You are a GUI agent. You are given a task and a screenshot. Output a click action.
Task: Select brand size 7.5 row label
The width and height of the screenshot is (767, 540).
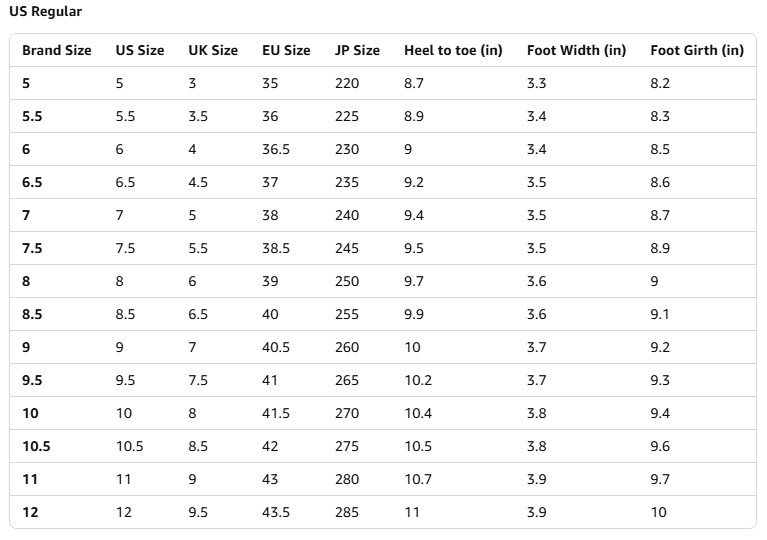point(32,248)
